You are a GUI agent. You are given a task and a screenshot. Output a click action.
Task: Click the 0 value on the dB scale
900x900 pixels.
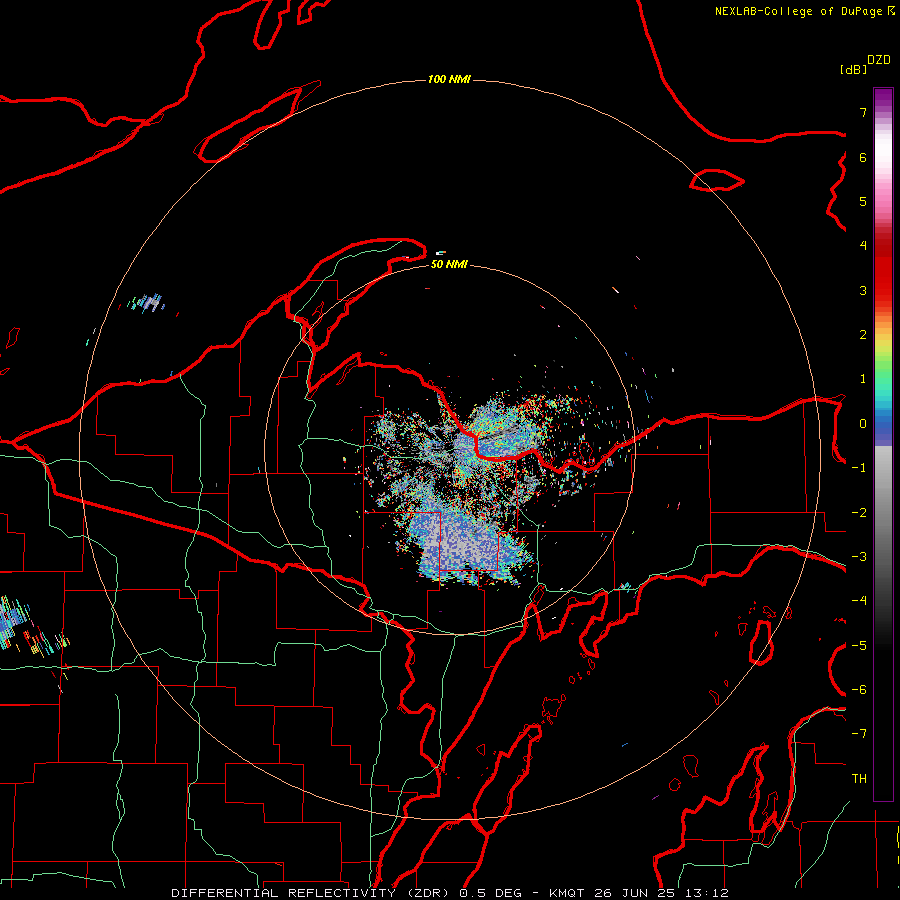(x=863, y=424)
